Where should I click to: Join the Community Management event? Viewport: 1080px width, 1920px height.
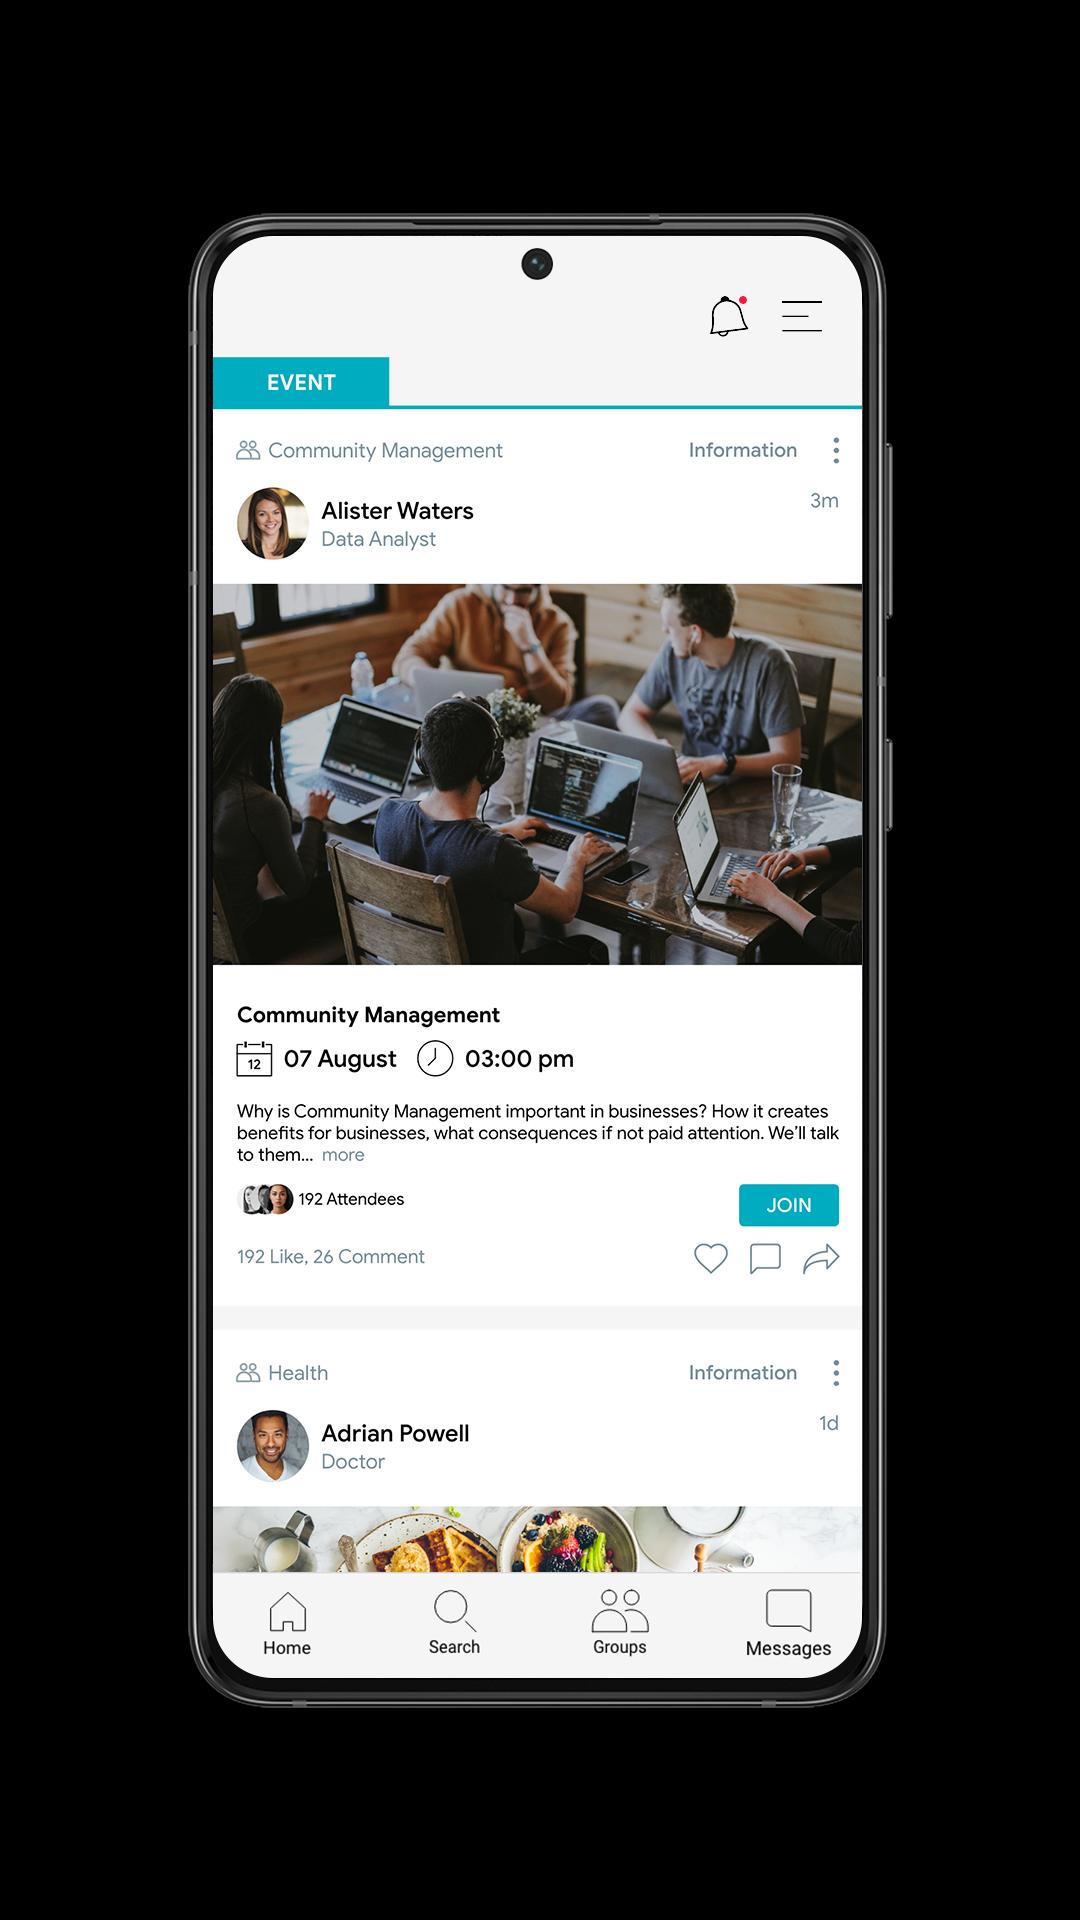pos(789,1205)
